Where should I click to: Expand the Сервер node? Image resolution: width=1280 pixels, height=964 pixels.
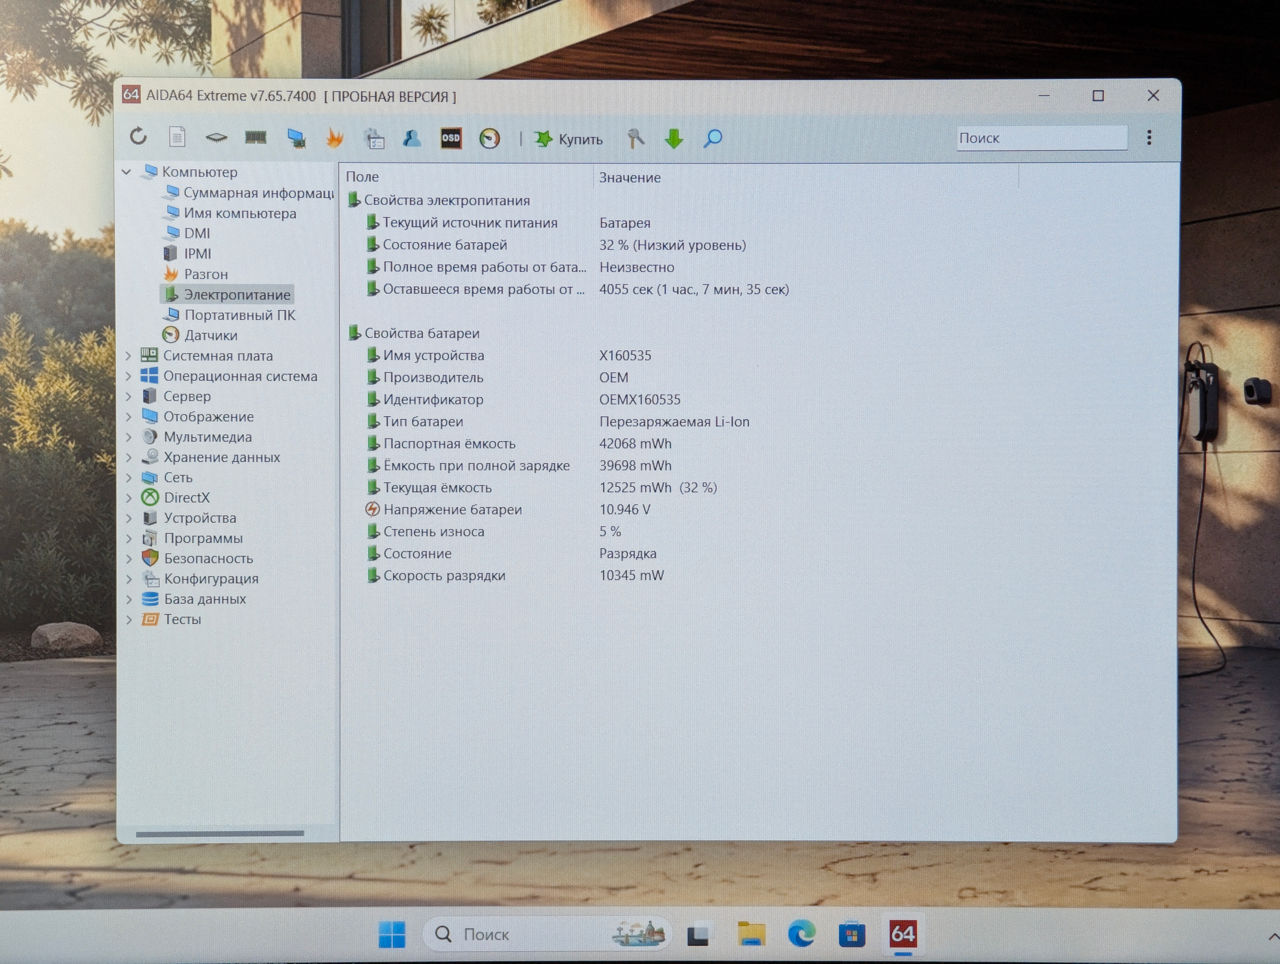(129, 396)
